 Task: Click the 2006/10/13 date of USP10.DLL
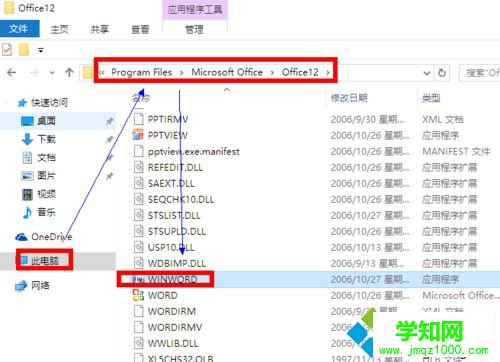pyautogui.click(x=370, y=247)
